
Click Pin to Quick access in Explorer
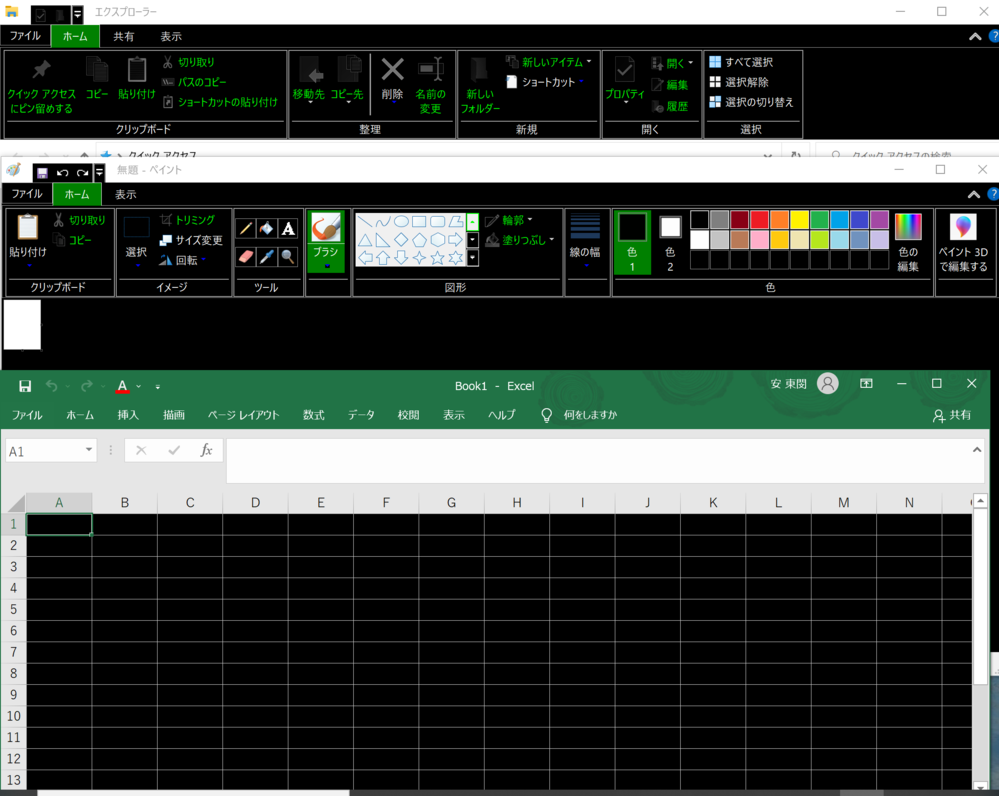coord(41,85)
